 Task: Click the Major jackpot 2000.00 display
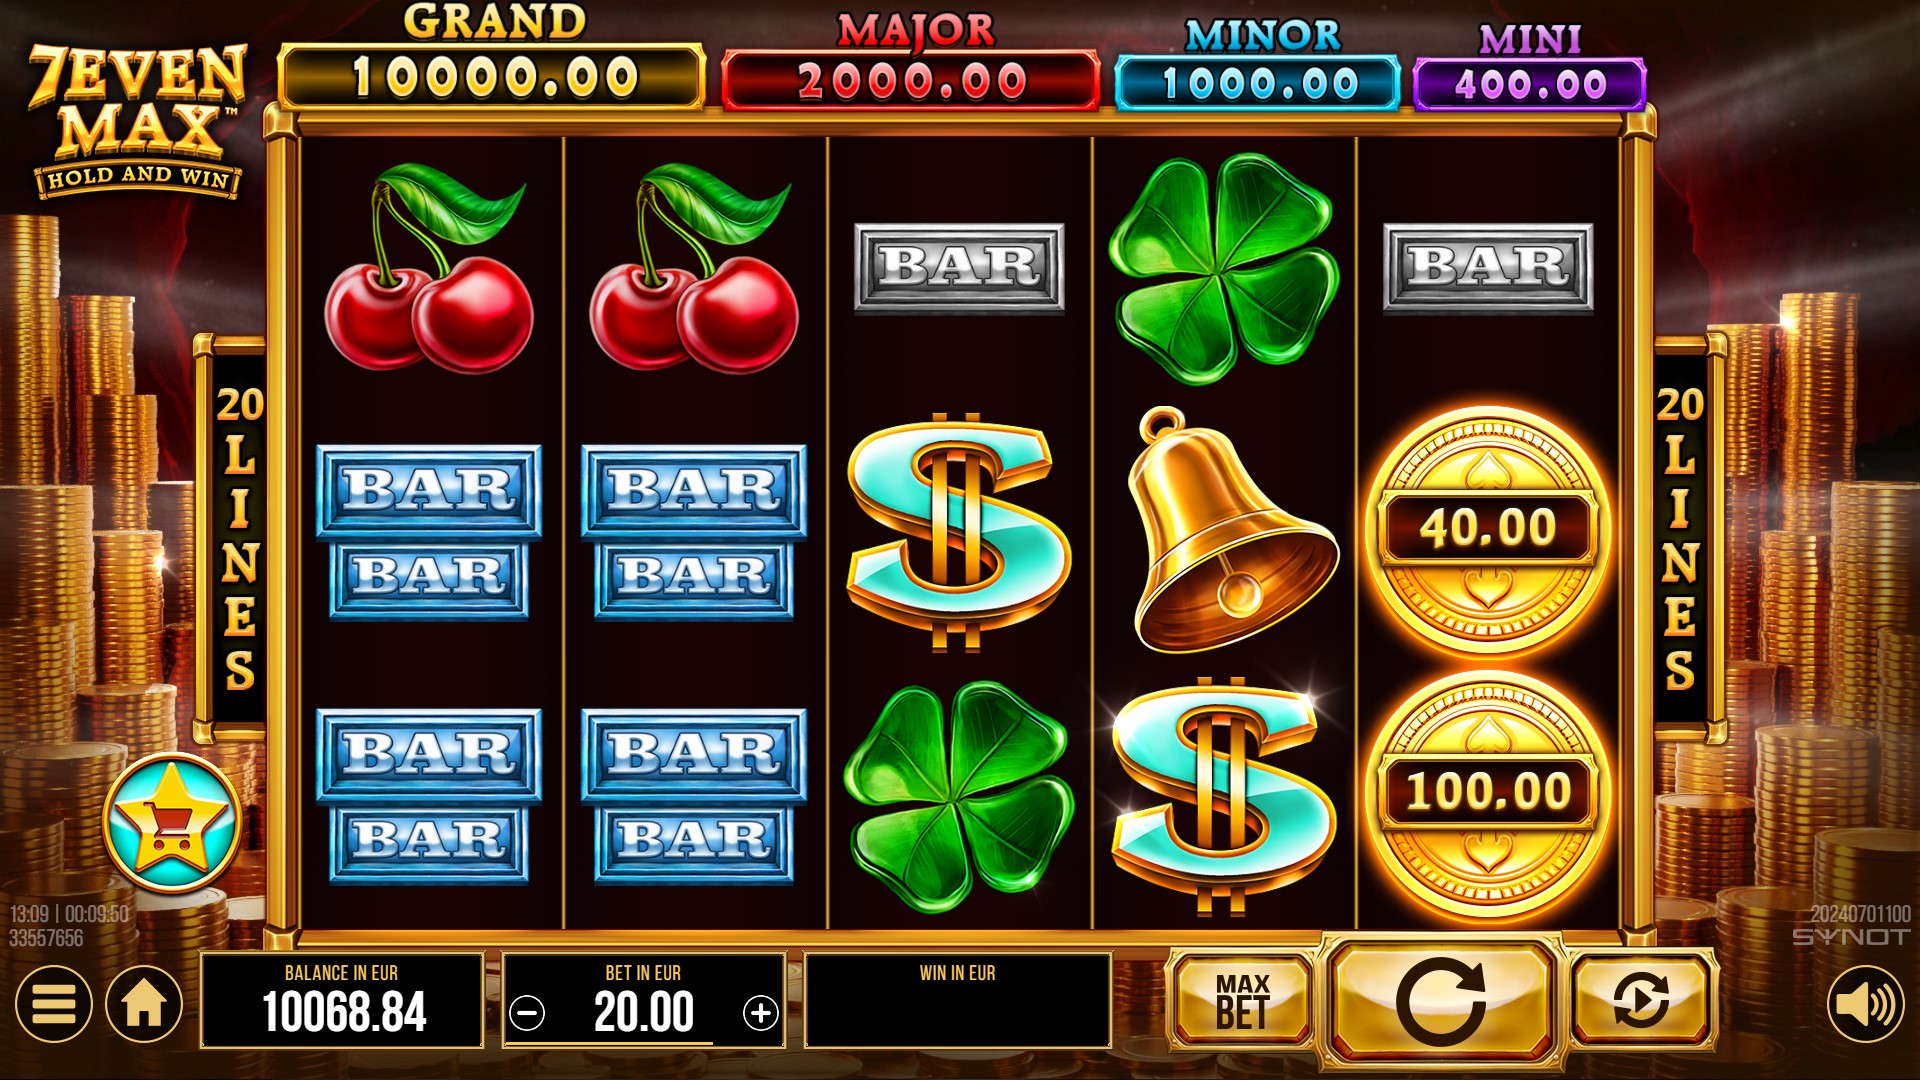pos(911,80)
